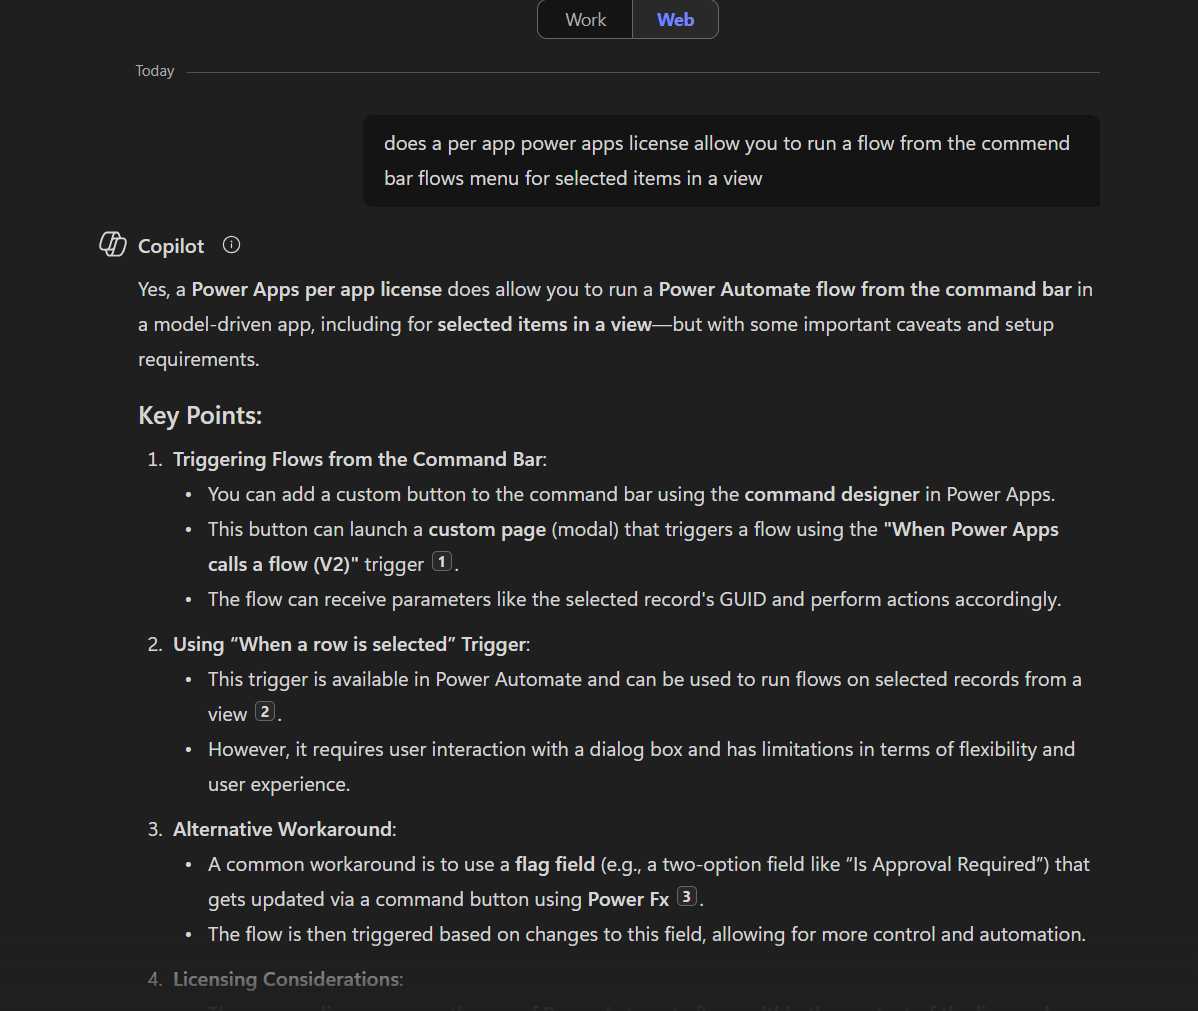Click the "Licensing Considerations" heading

tap(287, 979)
